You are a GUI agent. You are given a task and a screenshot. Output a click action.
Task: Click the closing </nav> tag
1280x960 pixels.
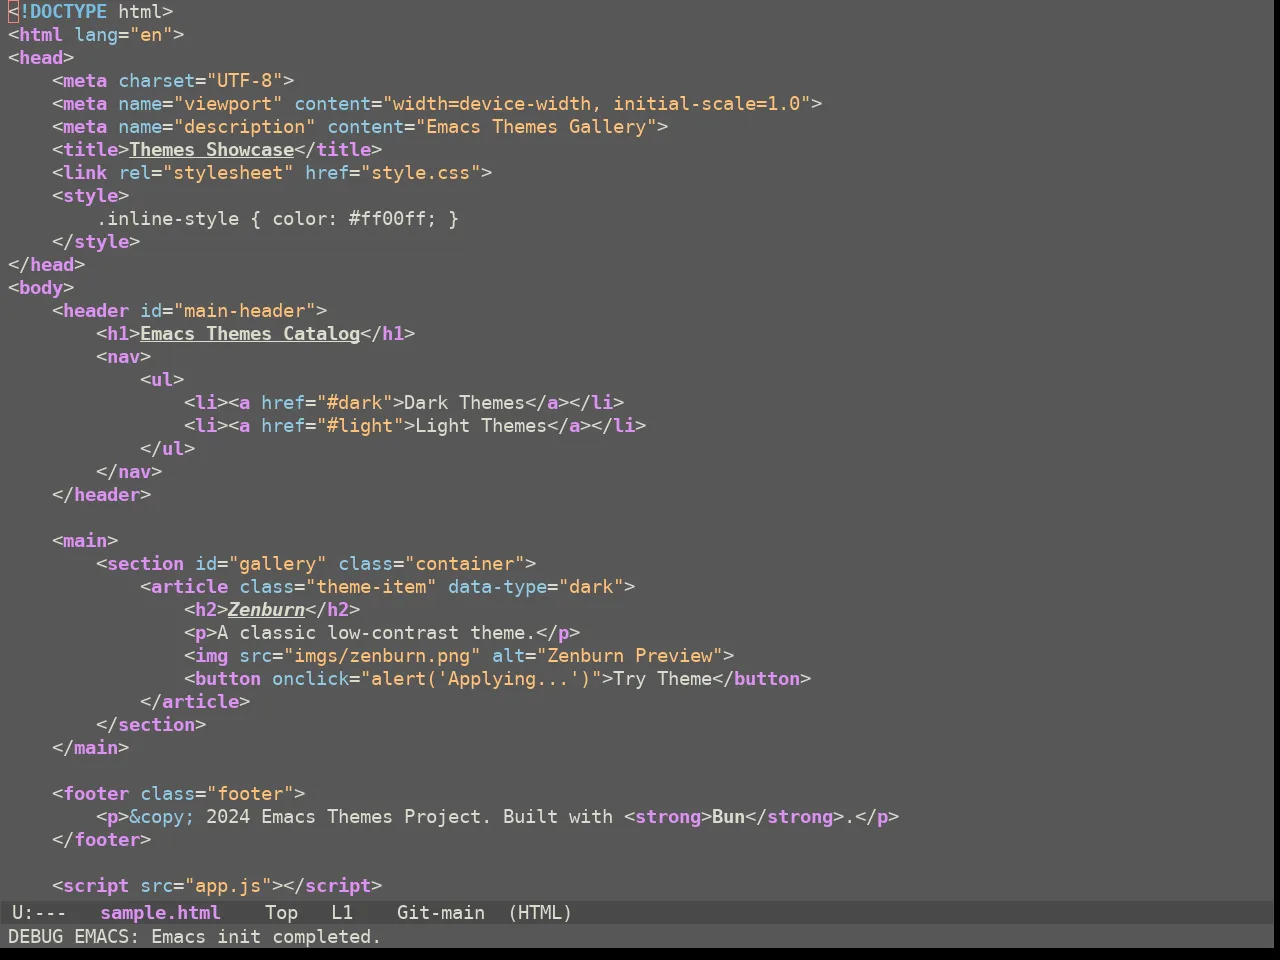(129, 472)
